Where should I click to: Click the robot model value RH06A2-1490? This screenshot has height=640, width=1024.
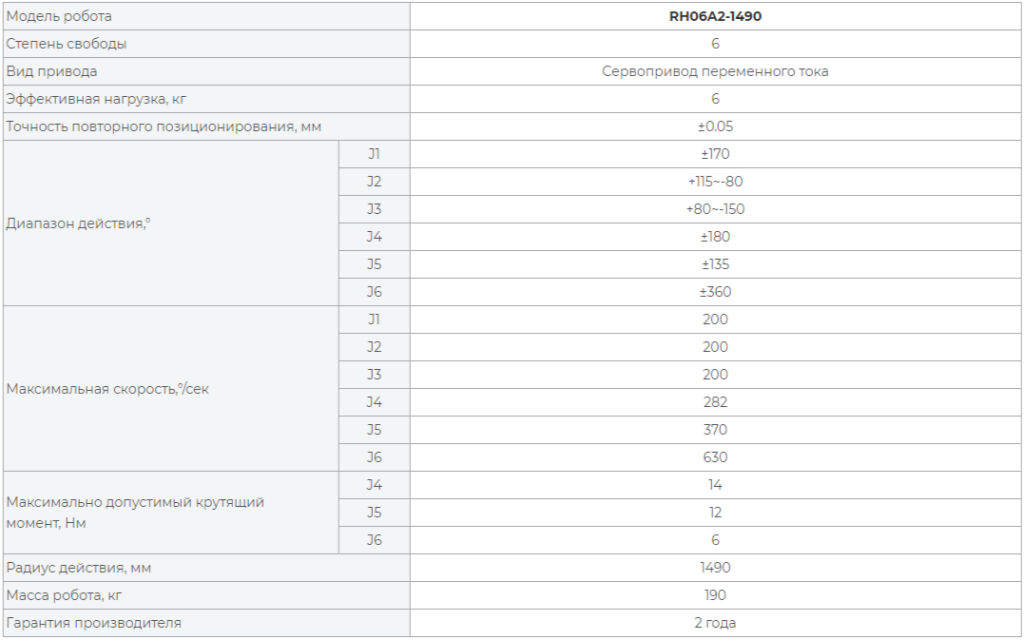coord(715,16)
